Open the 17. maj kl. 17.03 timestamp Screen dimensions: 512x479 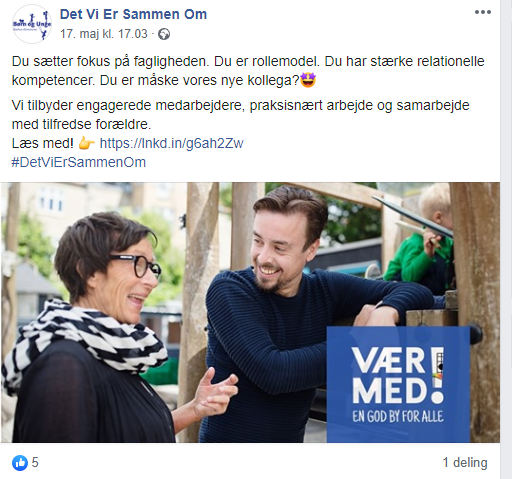tap(104, 34)
